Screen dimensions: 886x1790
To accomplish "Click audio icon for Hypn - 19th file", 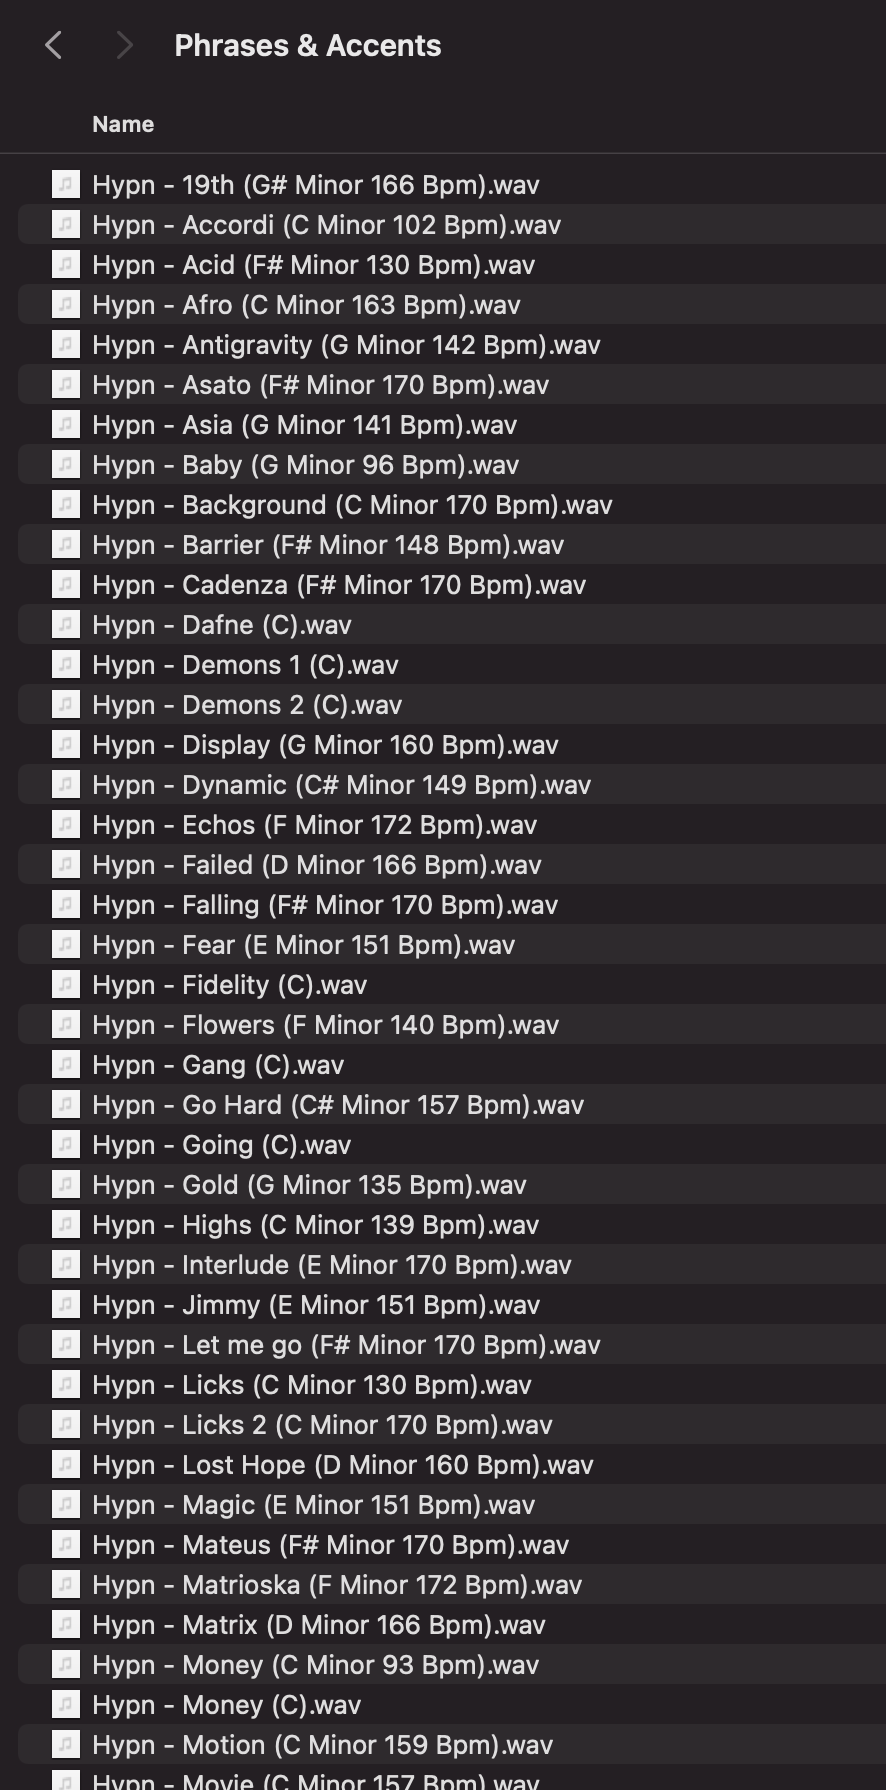I will tap(66, 185).
